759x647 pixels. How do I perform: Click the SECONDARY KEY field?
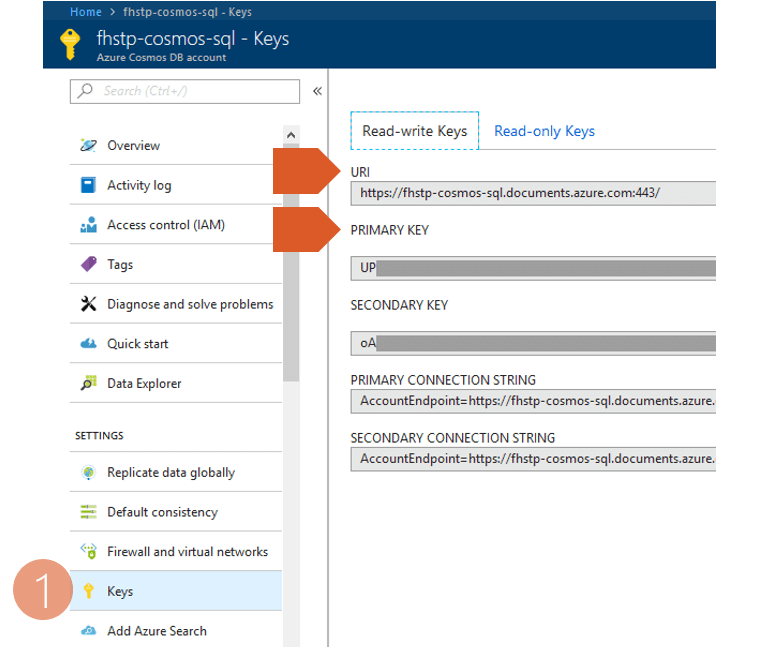point(533,344)
